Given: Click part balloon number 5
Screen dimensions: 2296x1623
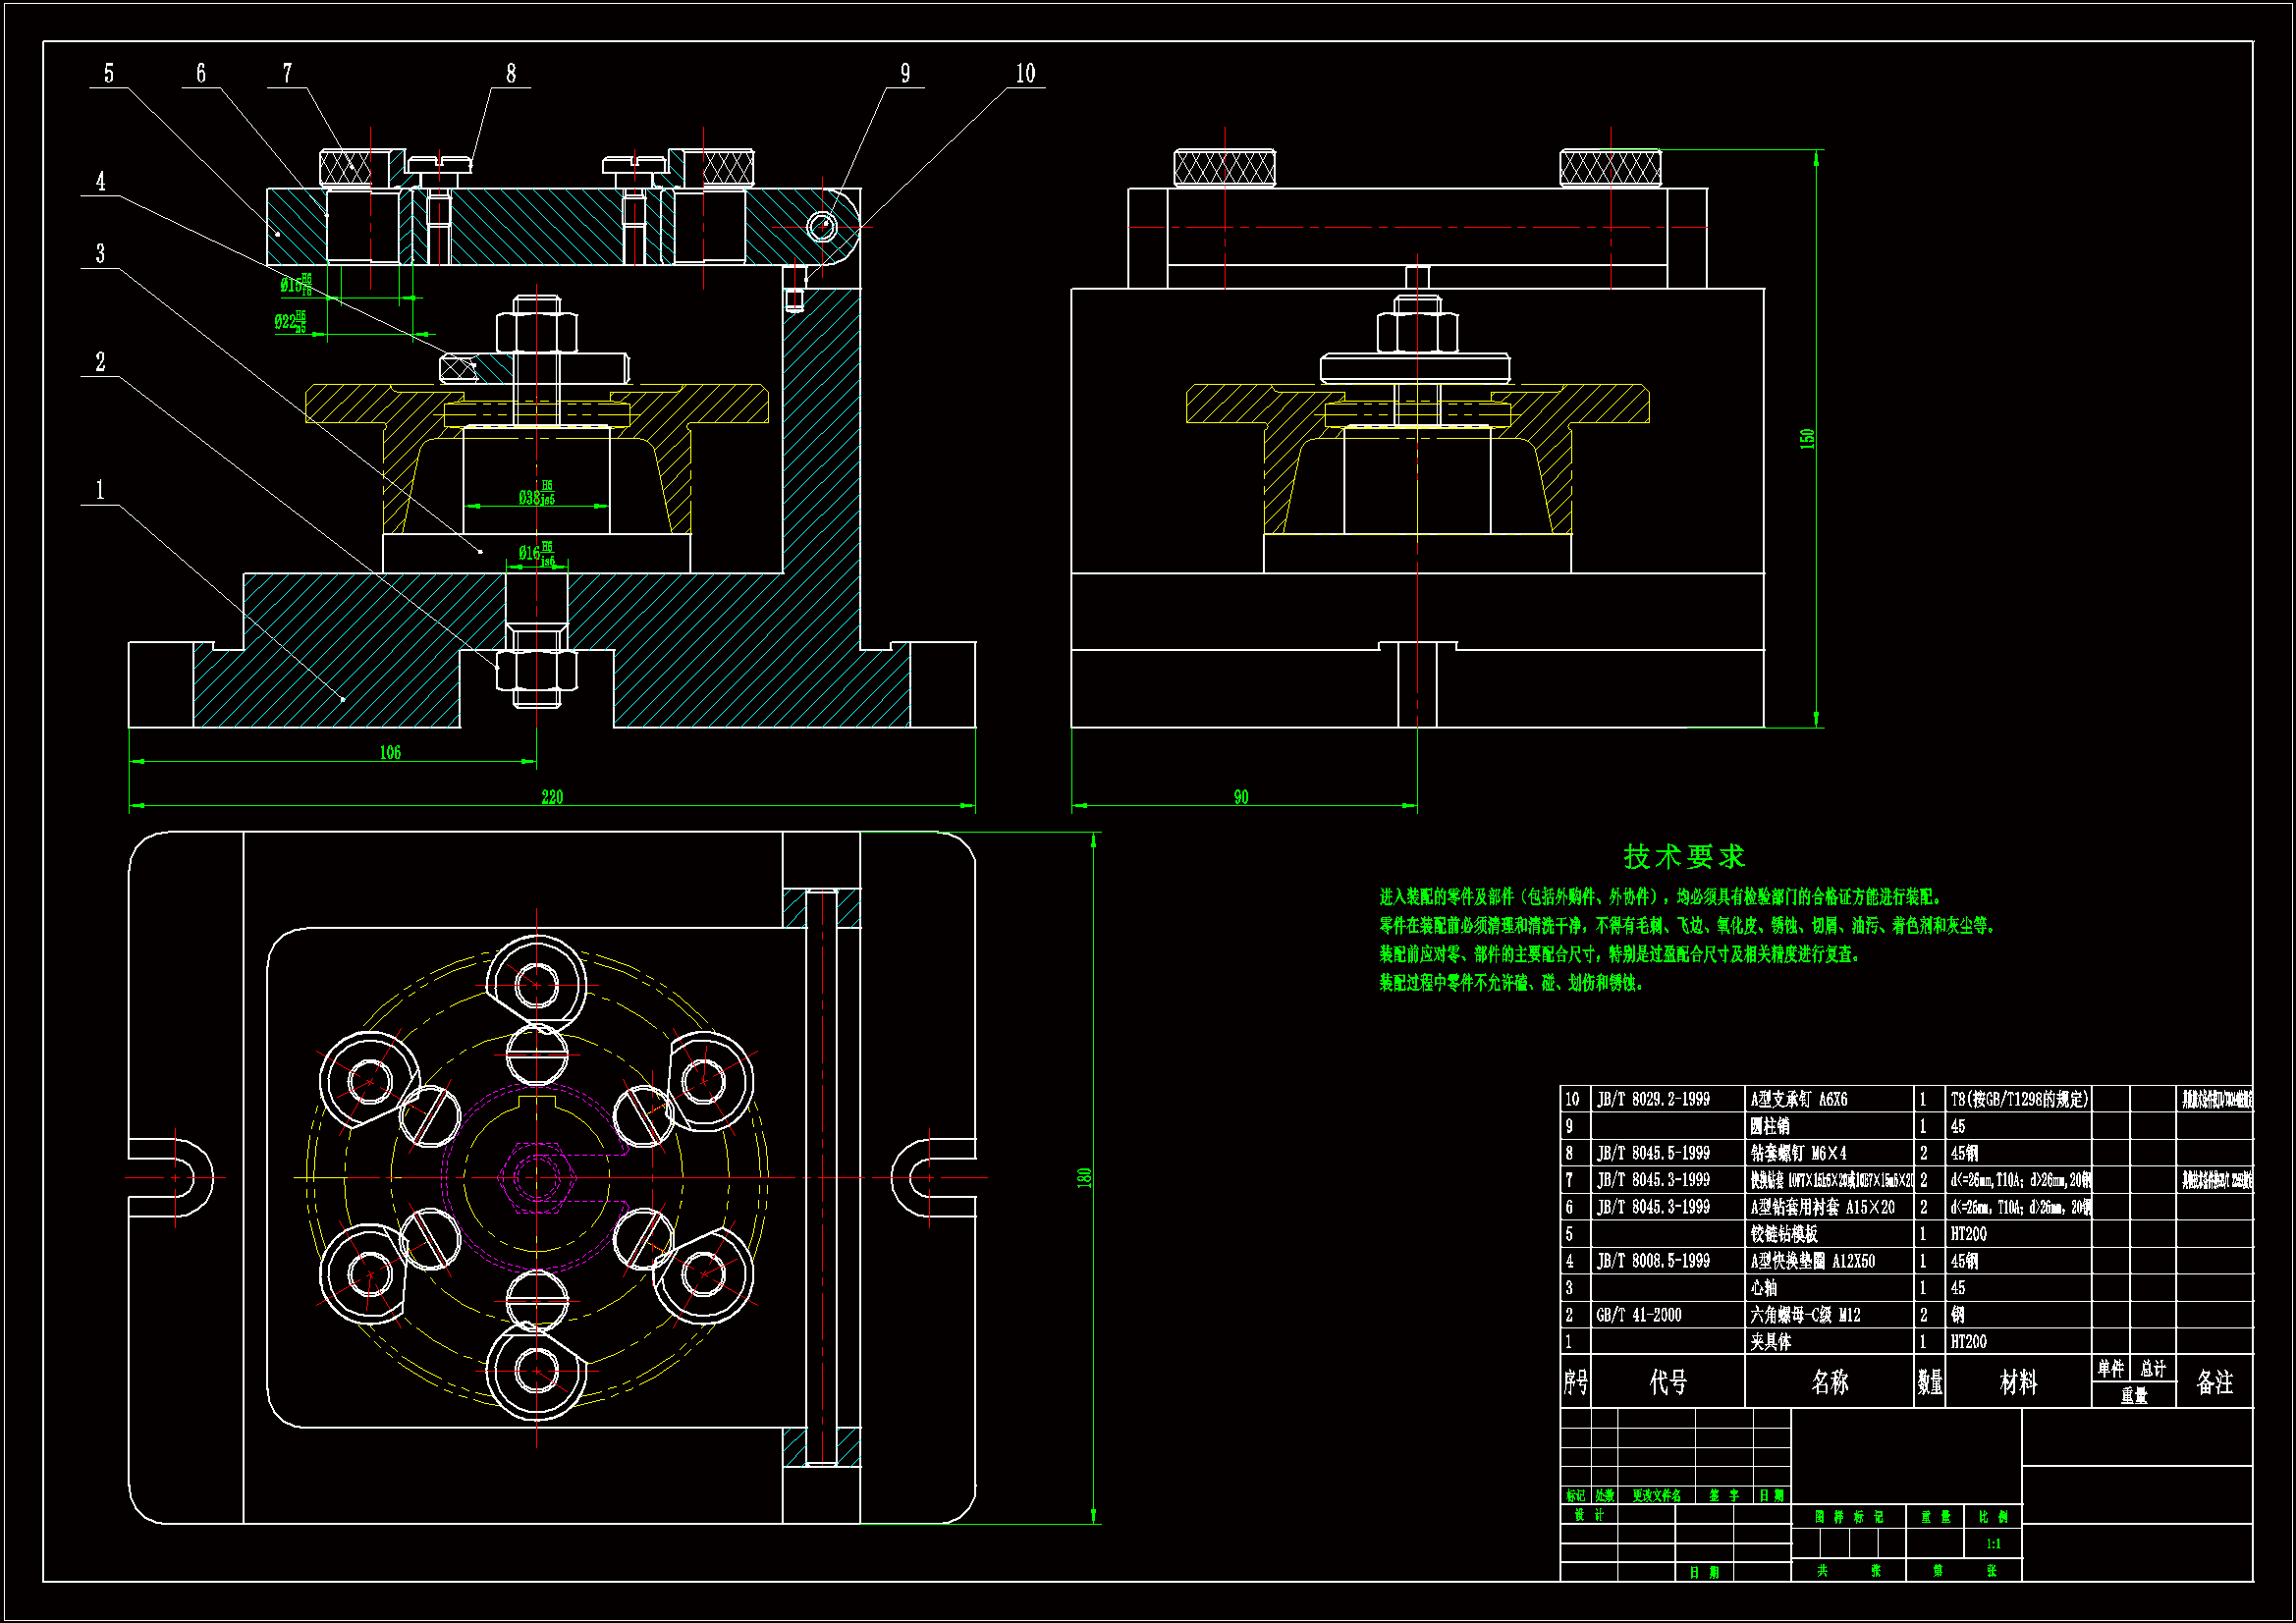Looking at the screenshot, I should 109,73.
